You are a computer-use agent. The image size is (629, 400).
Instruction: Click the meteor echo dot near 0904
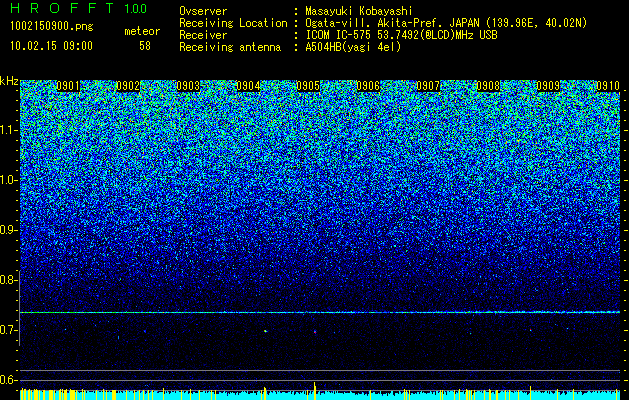pyautogui.click(x=265, y=331)
